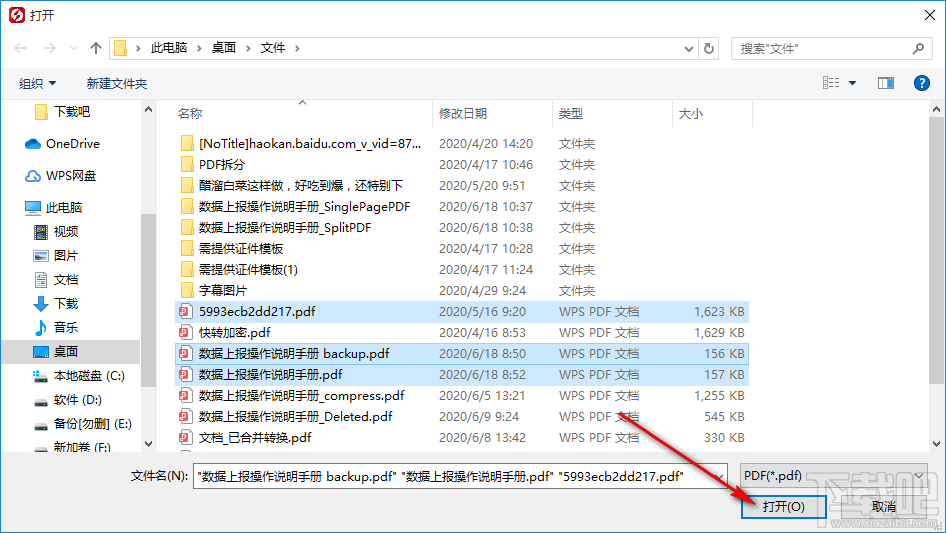
Task: Click the navigation pane scrollbar up arrow
Action: tap(148, 110)
